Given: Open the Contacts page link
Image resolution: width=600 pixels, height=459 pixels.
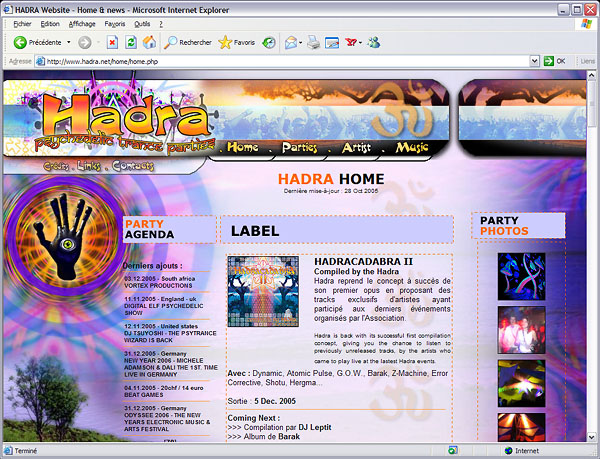Looking at the screenshot, I should click(133, 166).
